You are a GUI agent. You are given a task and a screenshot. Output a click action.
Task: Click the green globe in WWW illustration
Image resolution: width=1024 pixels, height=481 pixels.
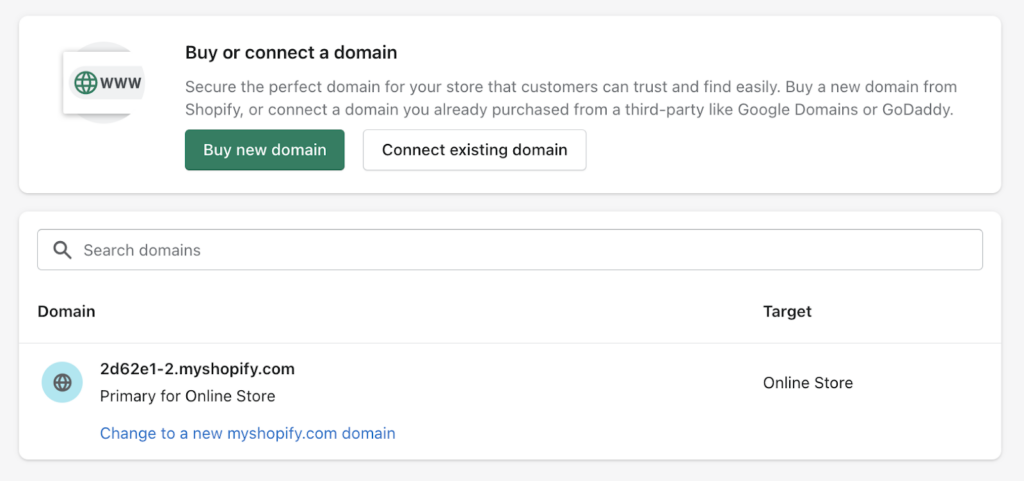[x=86, y=83]
